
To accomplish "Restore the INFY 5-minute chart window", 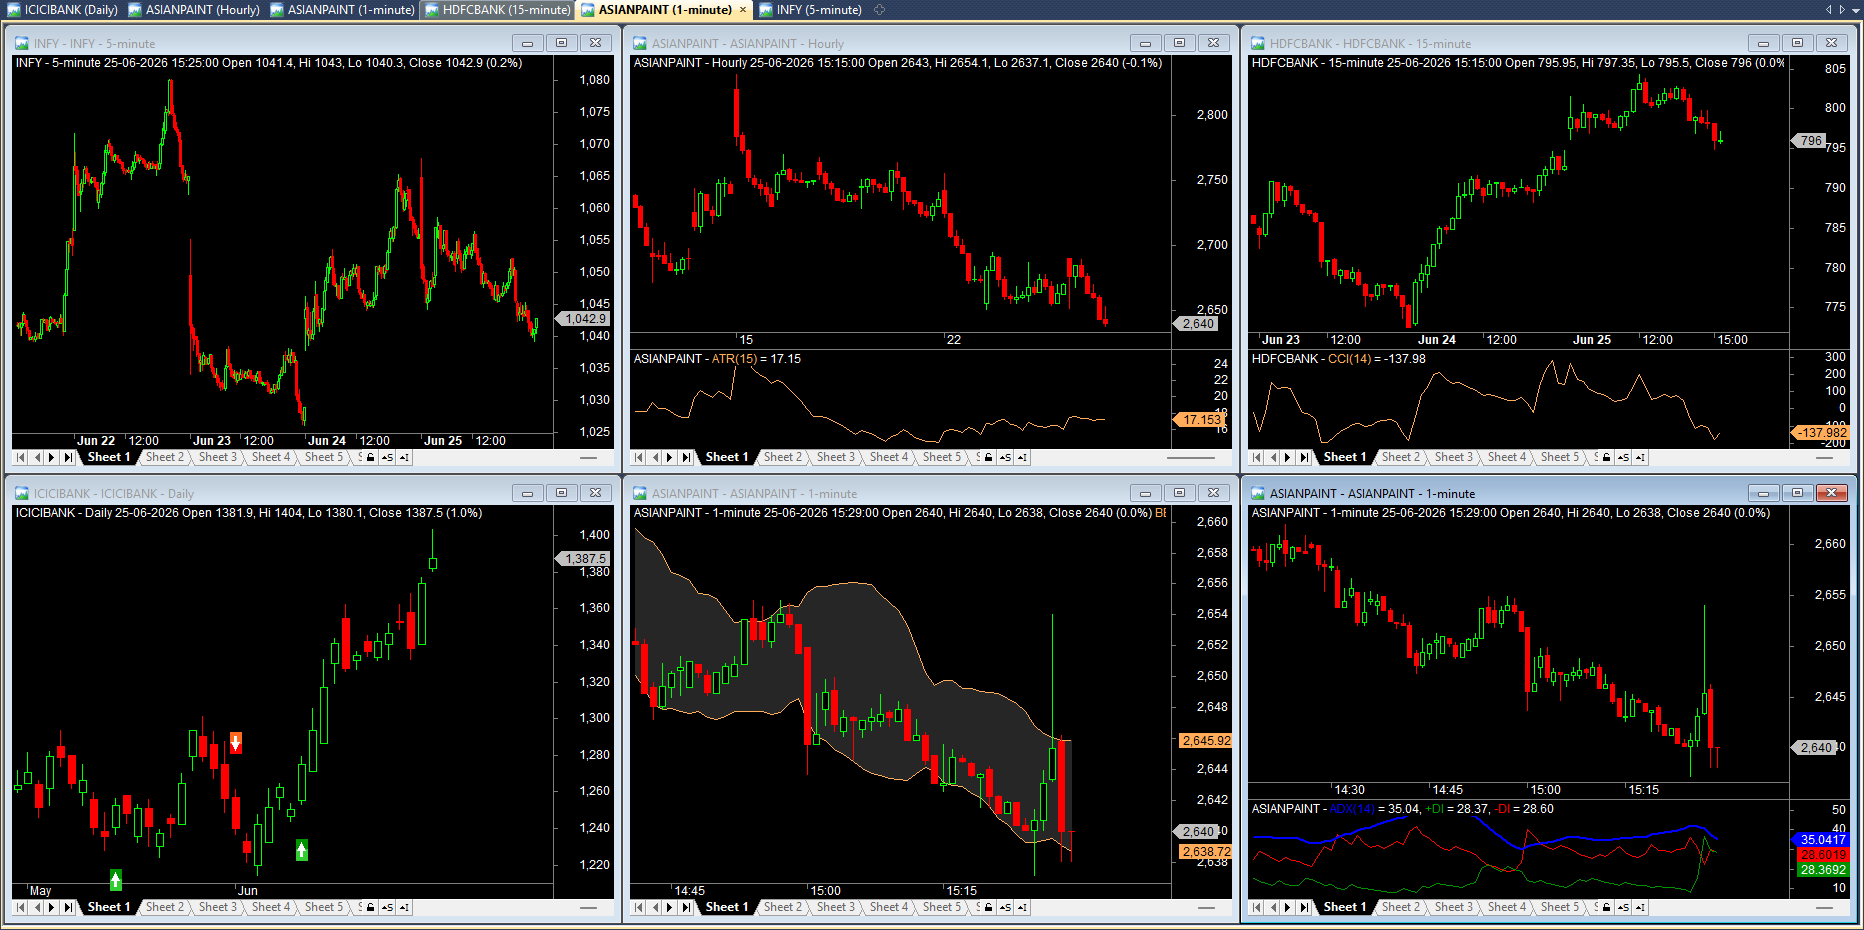I will [x=561, y=43].
